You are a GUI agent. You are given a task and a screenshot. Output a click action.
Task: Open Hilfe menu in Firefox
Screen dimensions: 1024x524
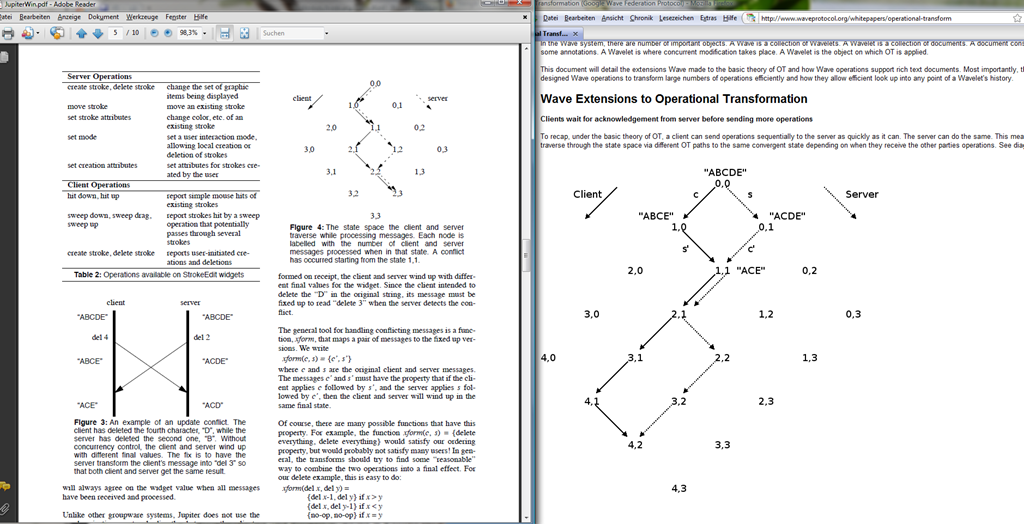[x=730, y=18]
